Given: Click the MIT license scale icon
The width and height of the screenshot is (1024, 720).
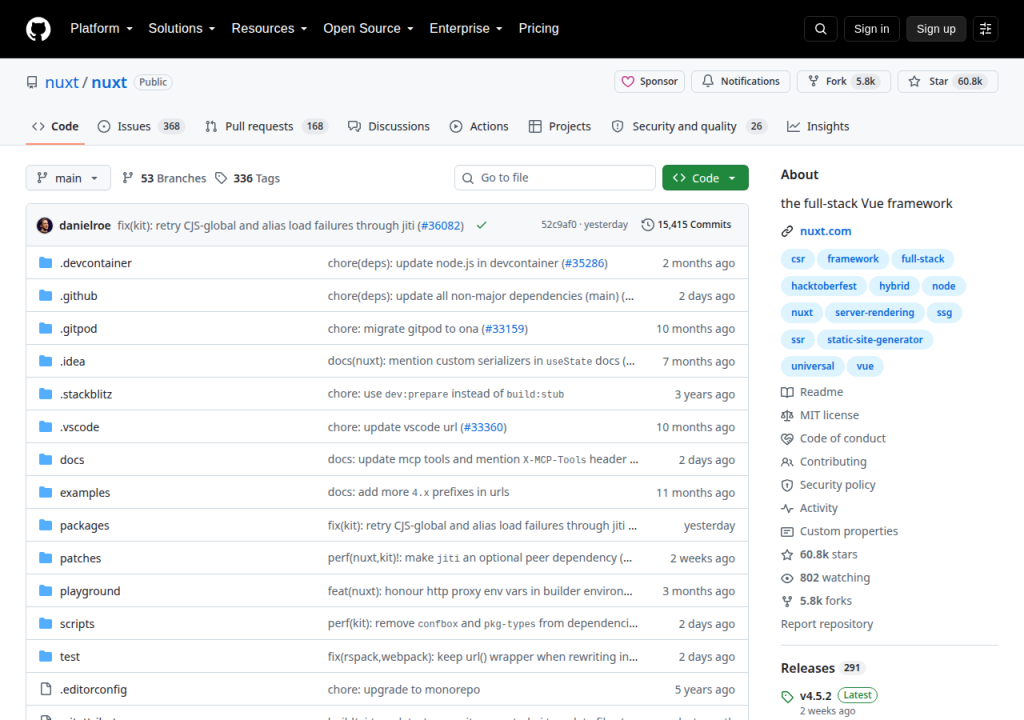Looking at the screenshot, I should [787, 416].
